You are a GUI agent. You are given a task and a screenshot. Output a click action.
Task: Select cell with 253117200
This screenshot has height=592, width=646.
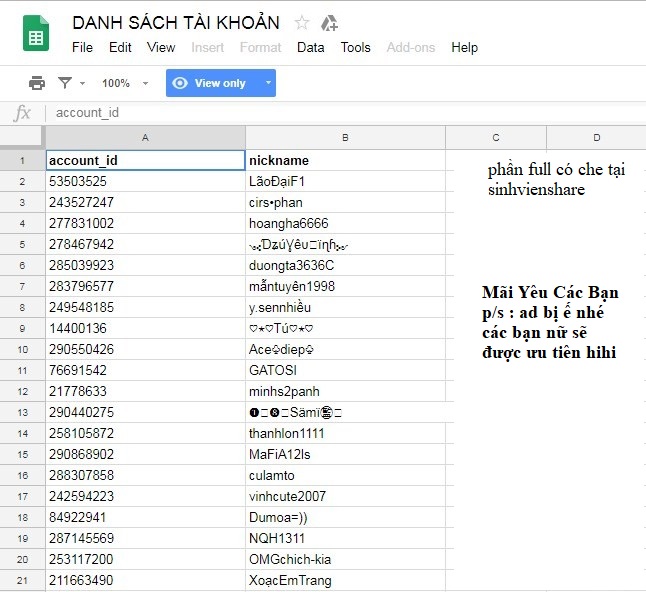pos(145,559)
